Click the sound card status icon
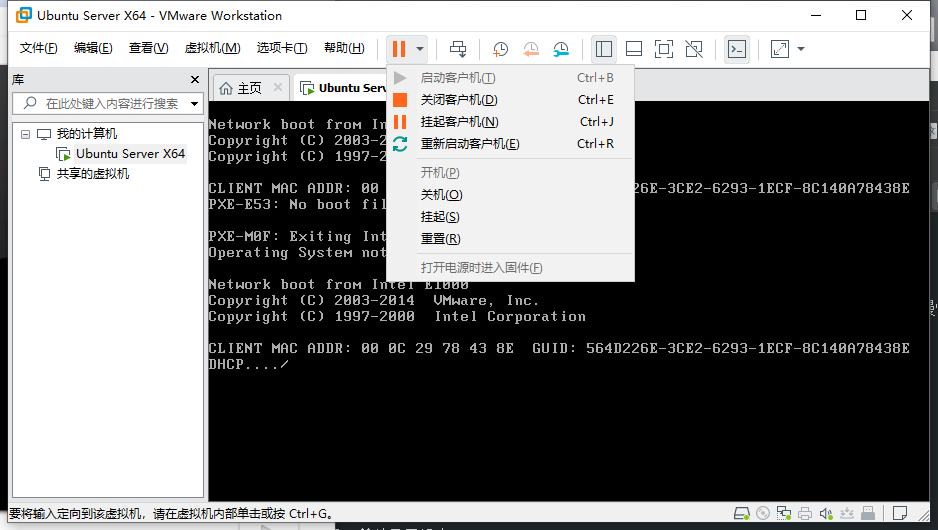 click(x=826, y=513)
